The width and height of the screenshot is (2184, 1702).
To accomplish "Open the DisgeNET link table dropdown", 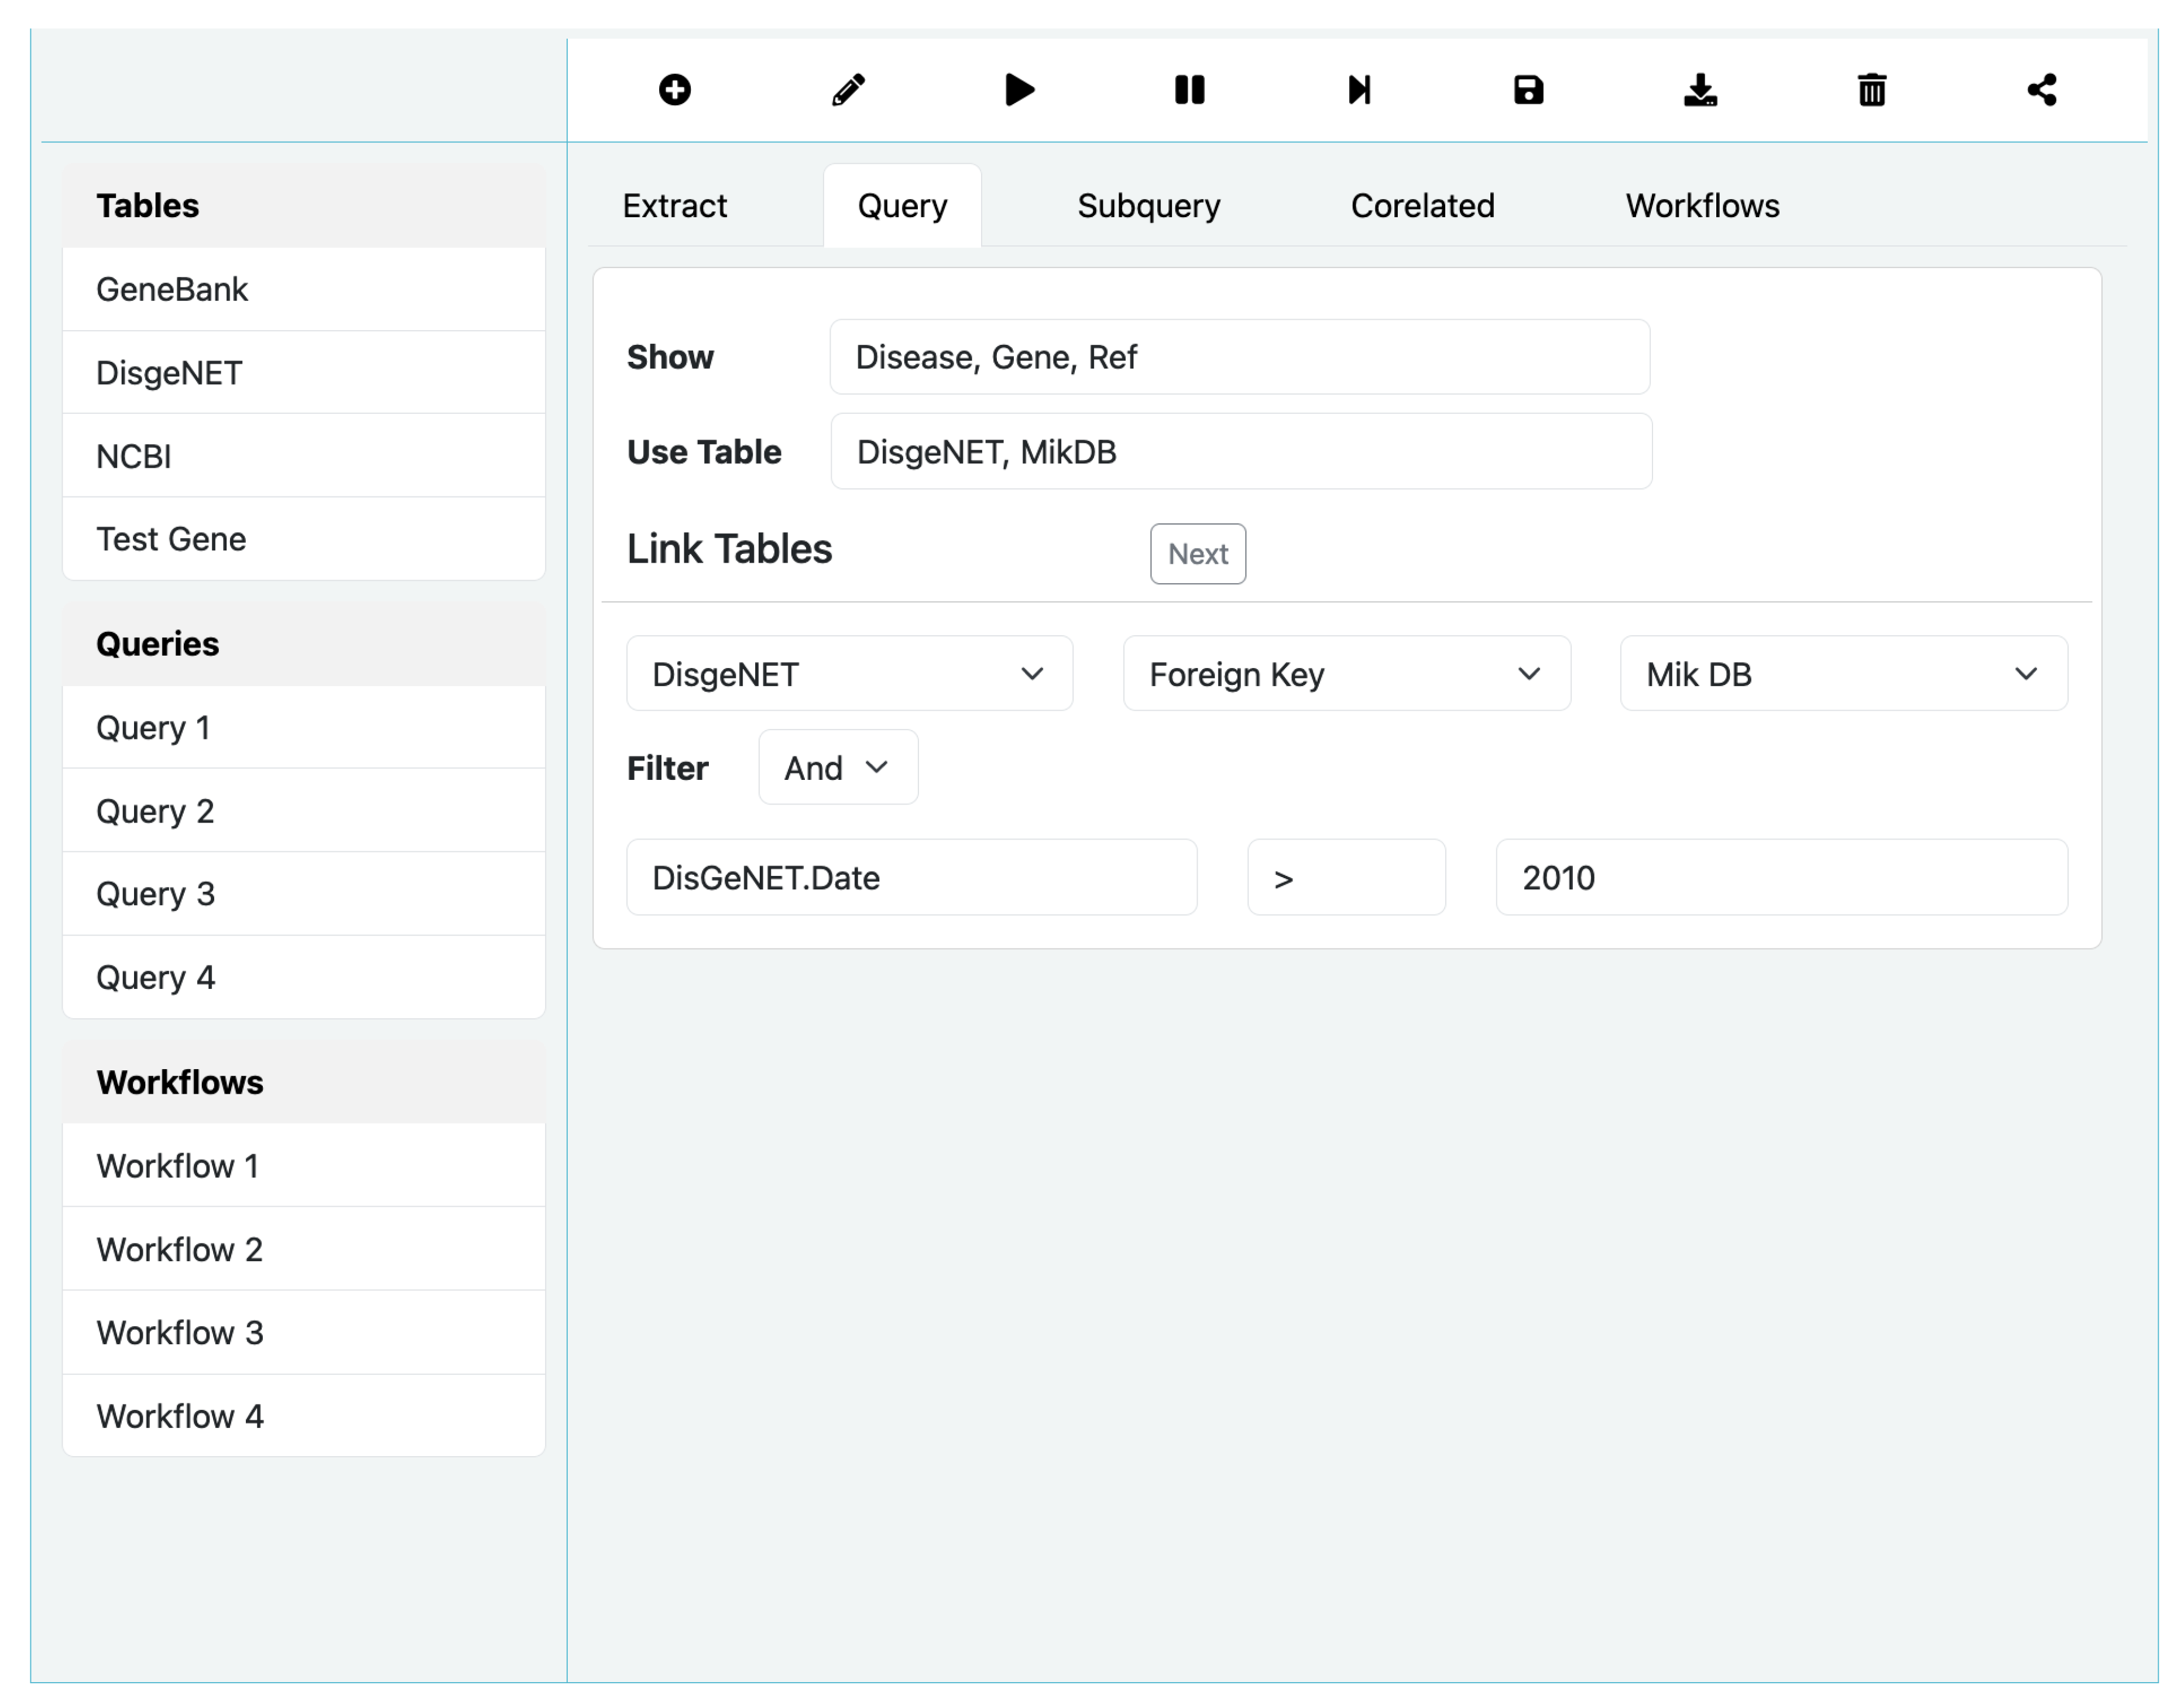I will pos(849,674).
